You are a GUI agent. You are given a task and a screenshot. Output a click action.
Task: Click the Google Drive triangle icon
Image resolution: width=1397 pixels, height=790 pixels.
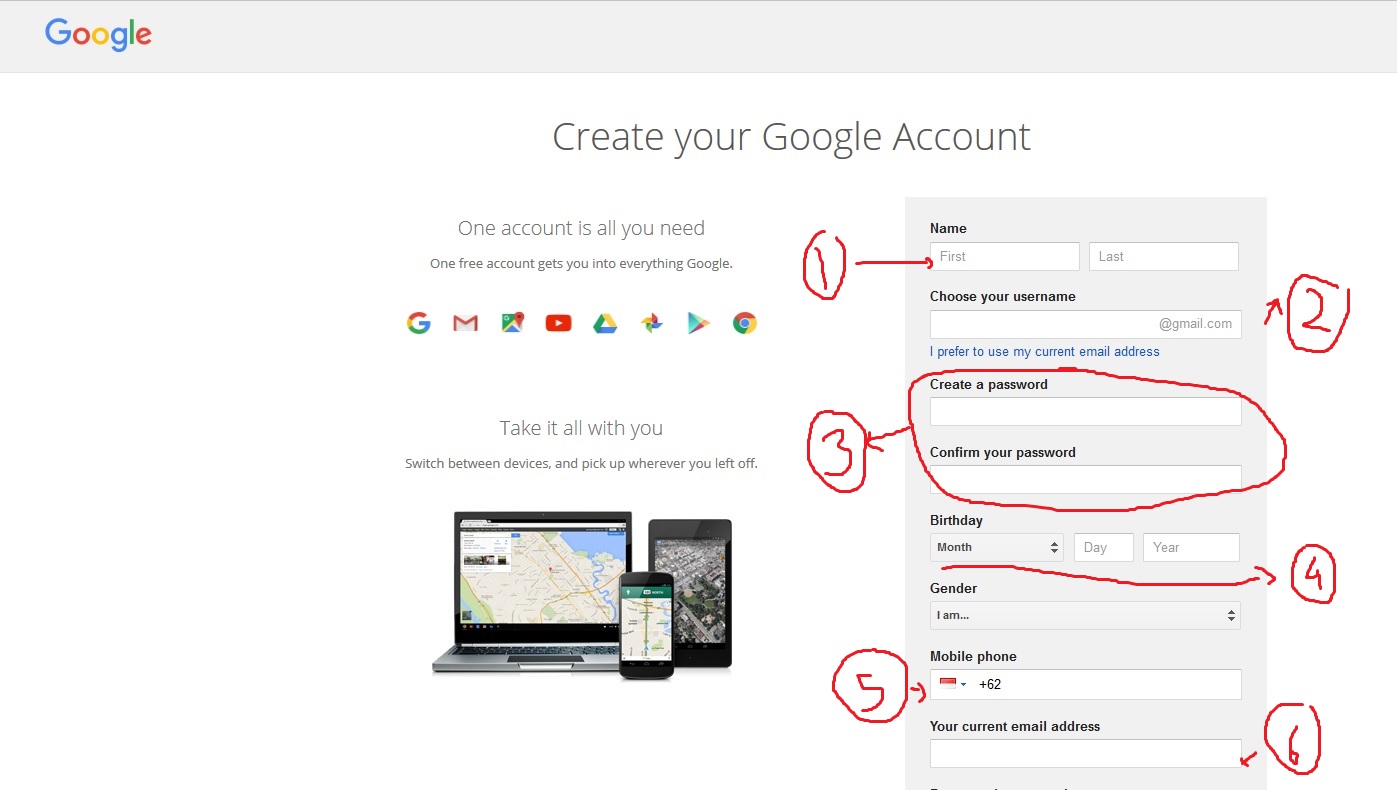(605, 323)
